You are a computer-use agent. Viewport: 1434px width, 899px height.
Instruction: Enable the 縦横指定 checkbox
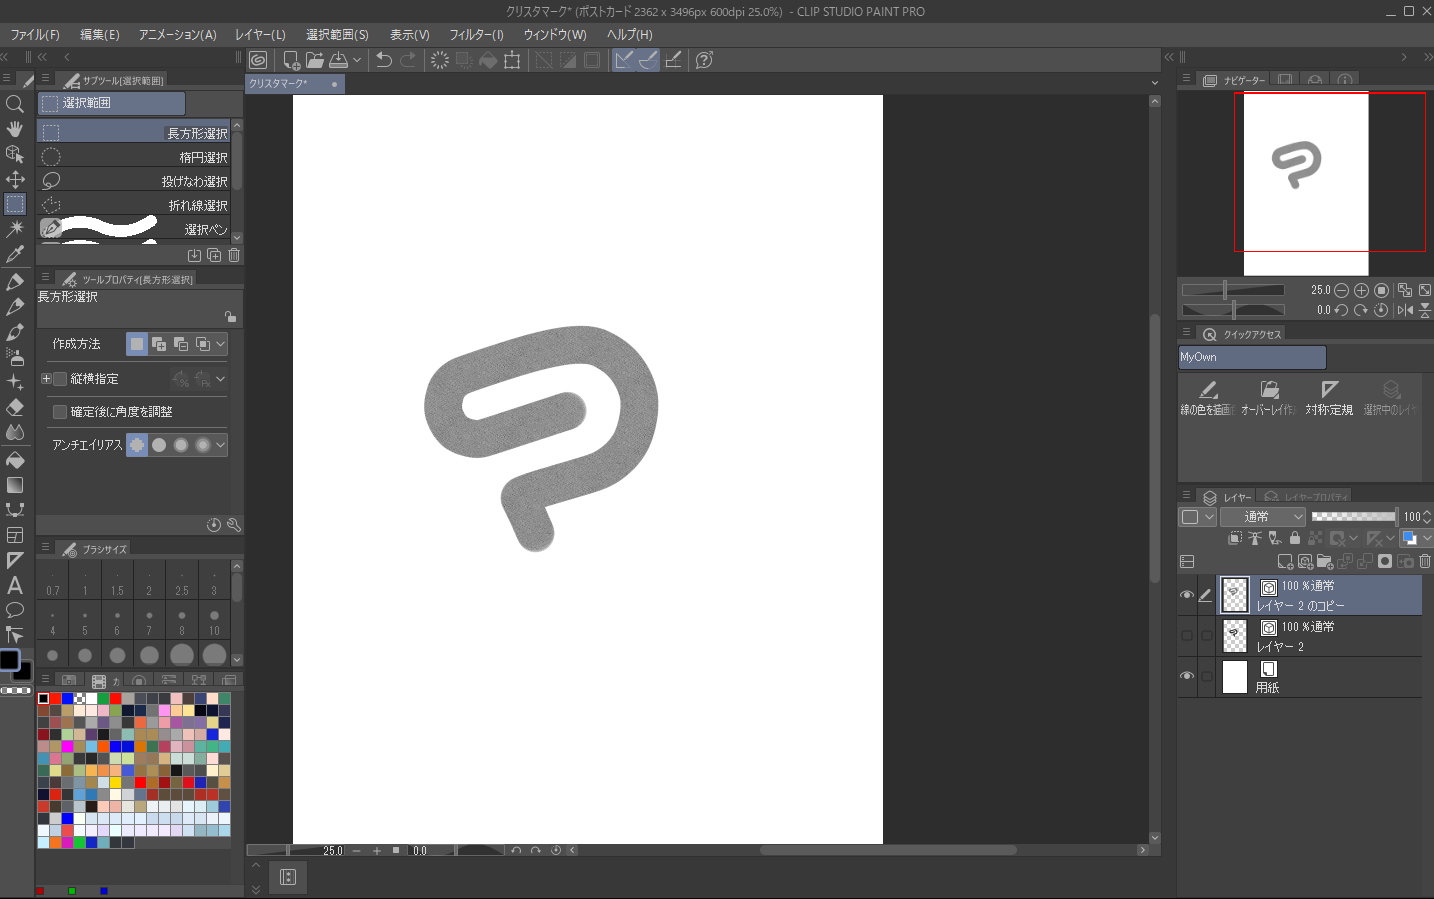(60, 379)
